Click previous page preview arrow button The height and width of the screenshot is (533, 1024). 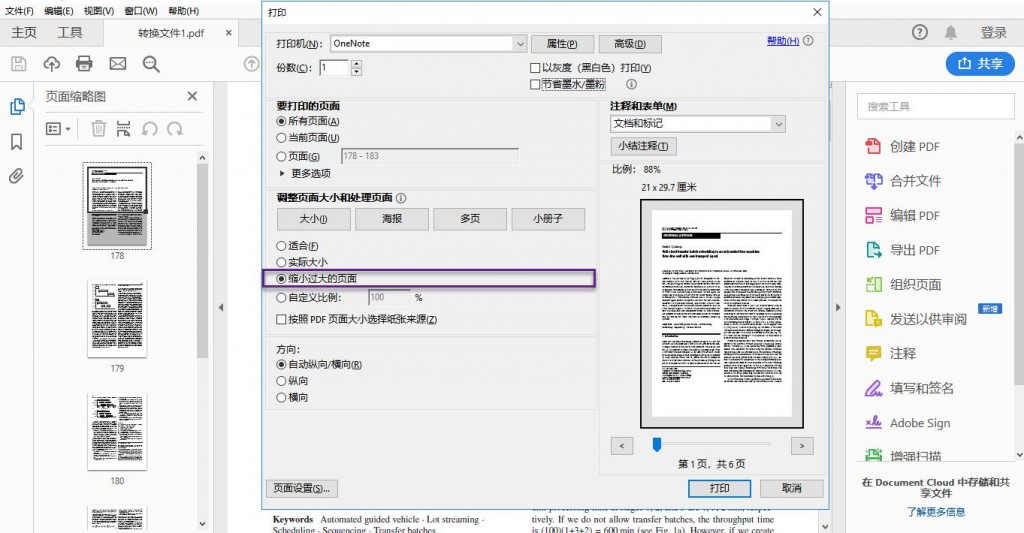[622, 445]
